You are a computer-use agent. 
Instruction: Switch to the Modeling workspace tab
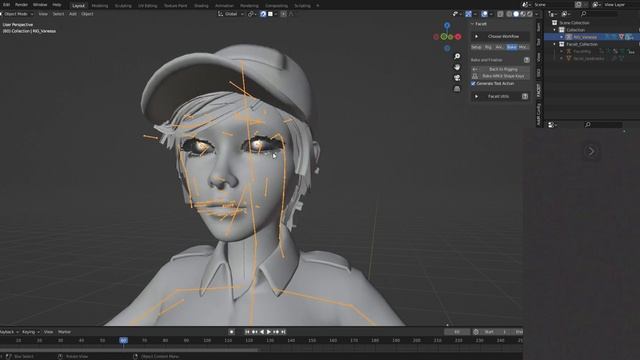pyautogui.click(x=100, y=6)
